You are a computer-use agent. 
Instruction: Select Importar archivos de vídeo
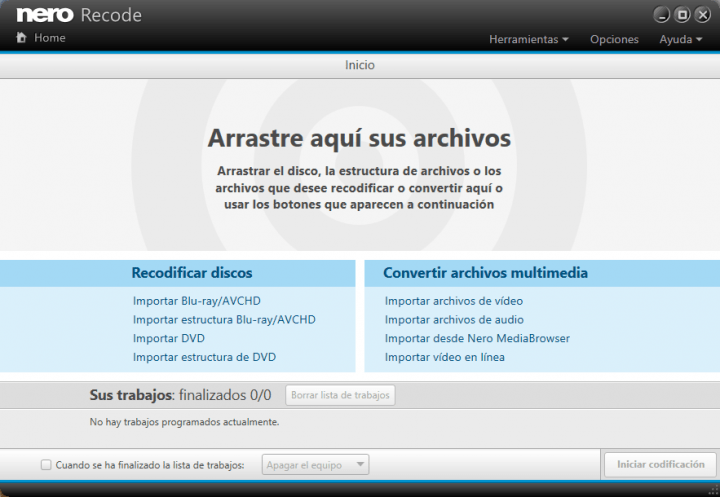tap(454, 301)
